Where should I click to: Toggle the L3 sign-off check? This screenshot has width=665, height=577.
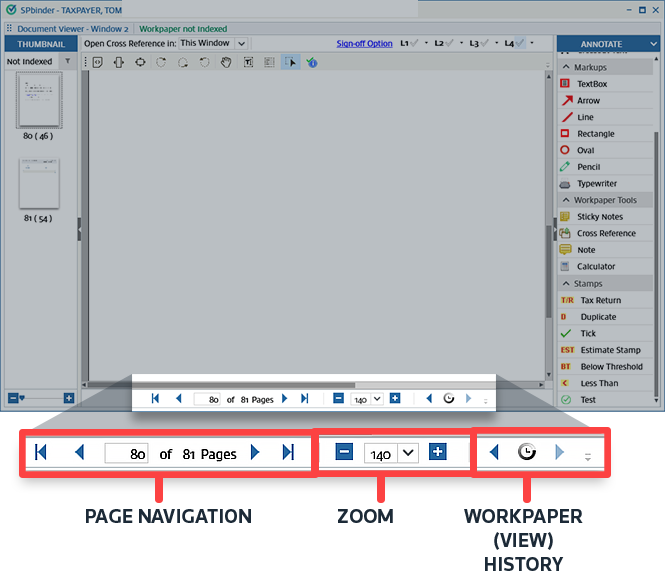point(479,43)
